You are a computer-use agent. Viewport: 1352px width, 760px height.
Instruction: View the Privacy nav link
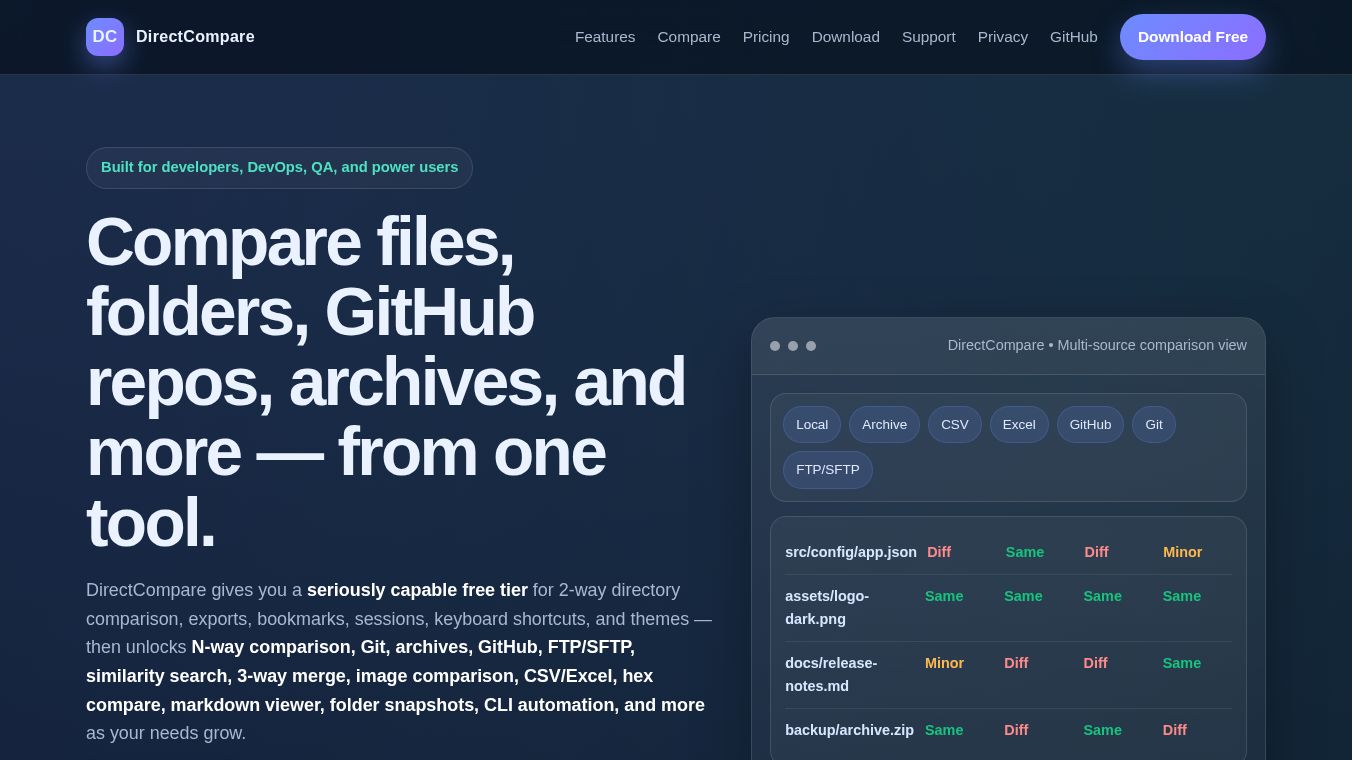[1003, 37]
